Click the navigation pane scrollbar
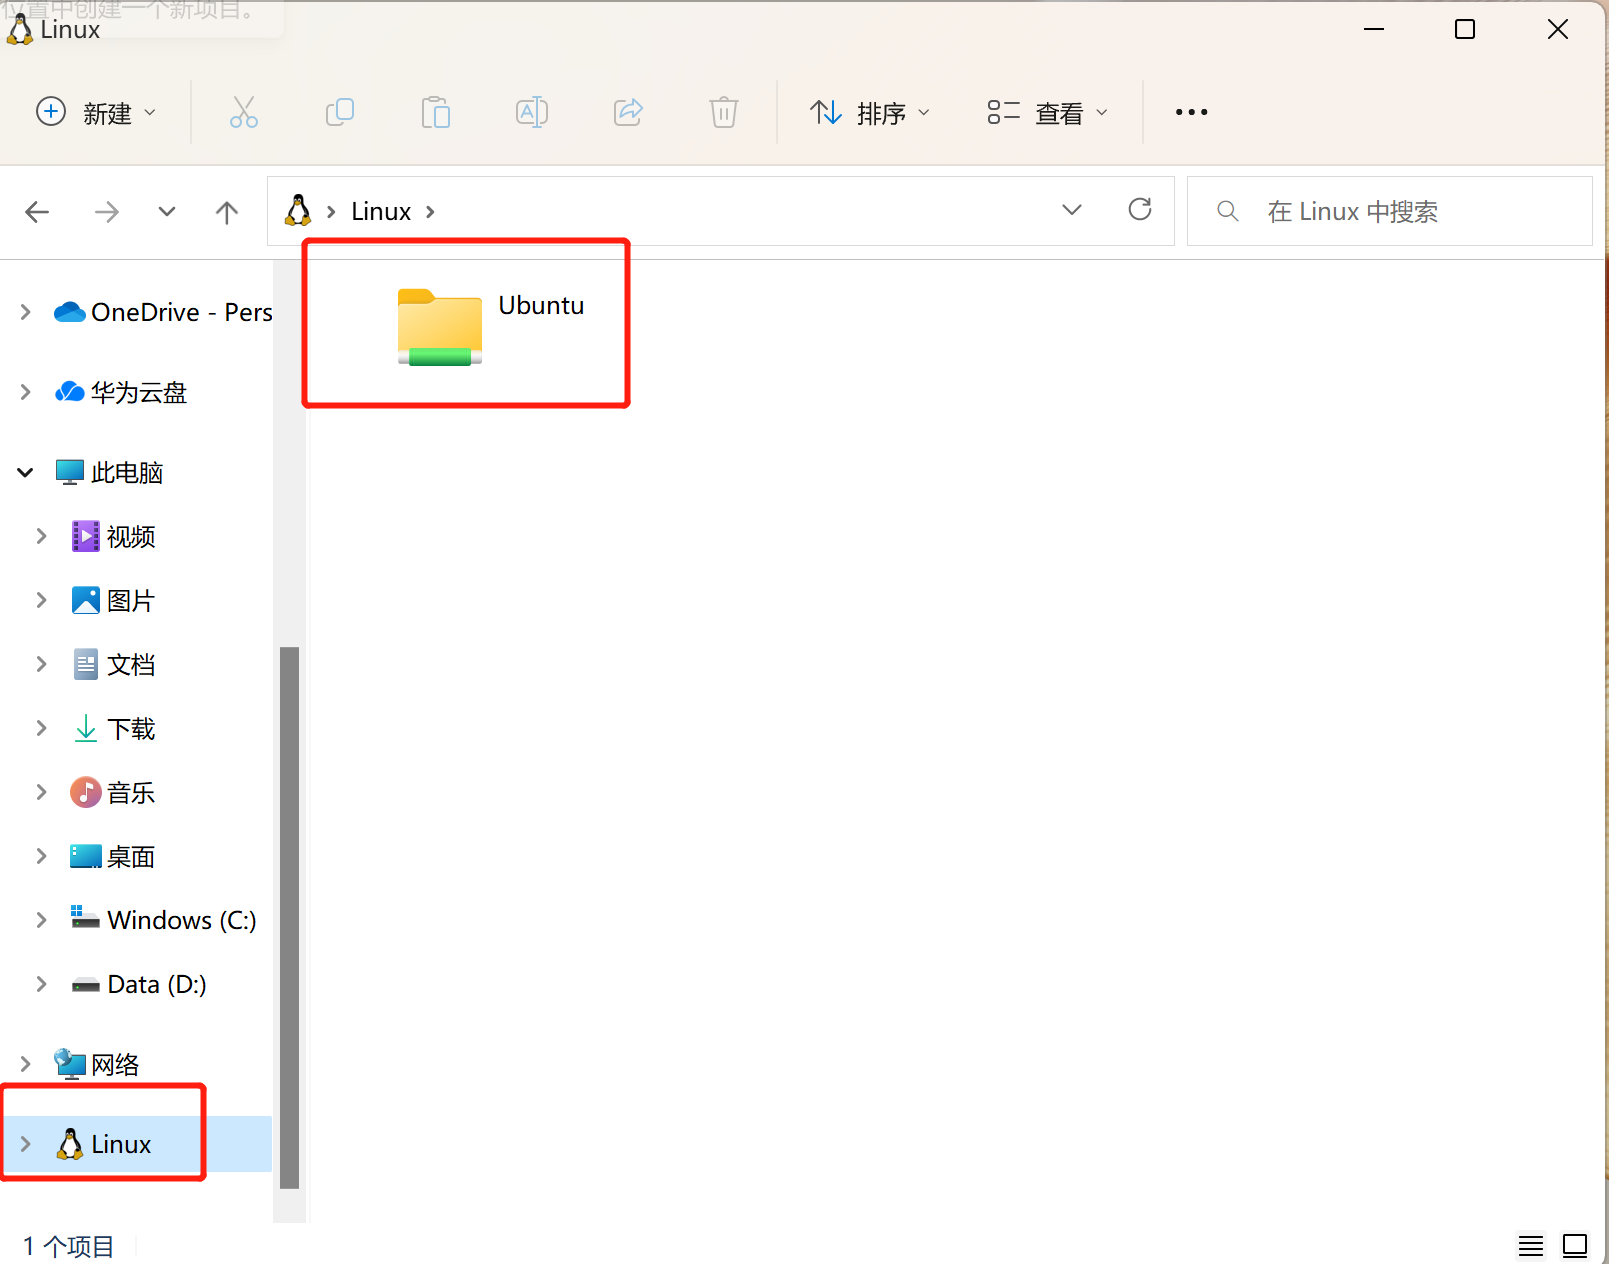Image resolution: width=1609 pixels, height=1264 pixels. coord(290,917)
